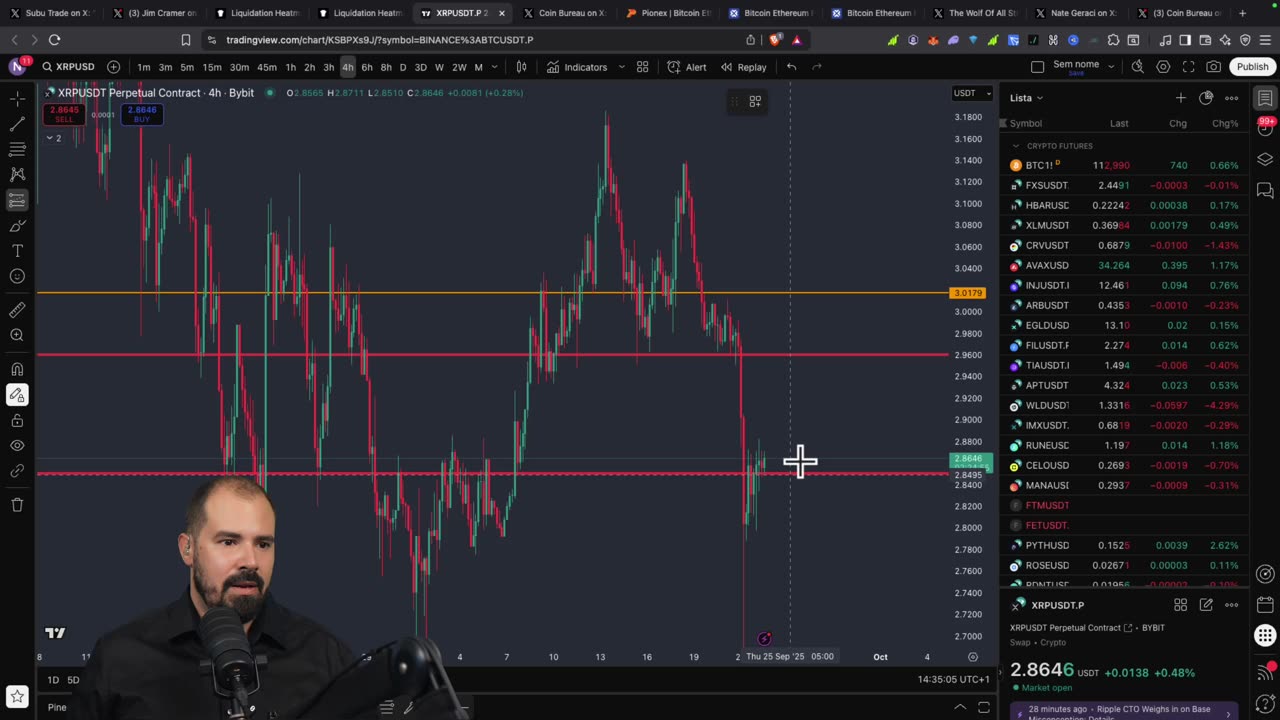Open the Indicators dialog
1280x720 pixels.
[577, 67]
